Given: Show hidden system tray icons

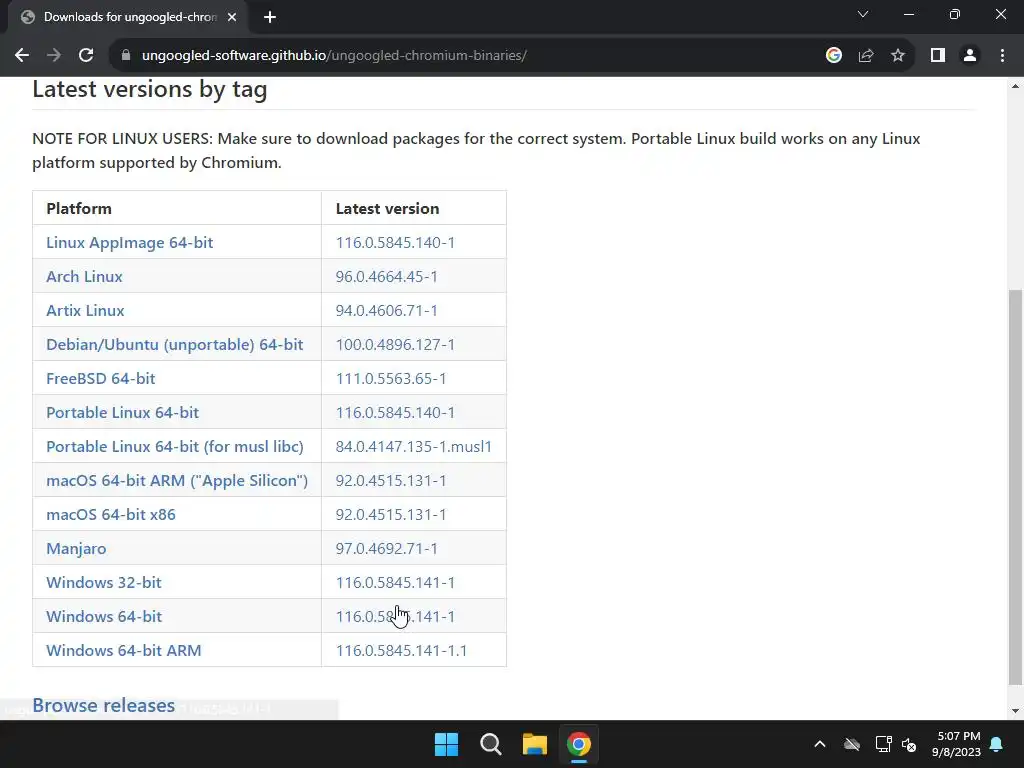Looking at the screenshot, I should pos(820,744).
